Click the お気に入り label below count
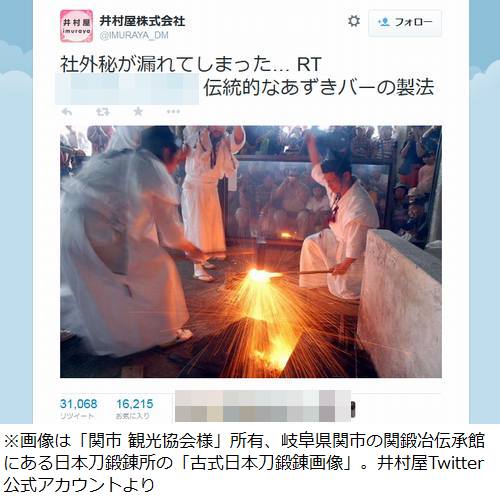The width and height of the screenshot is (500, 496). pos(133,416)
